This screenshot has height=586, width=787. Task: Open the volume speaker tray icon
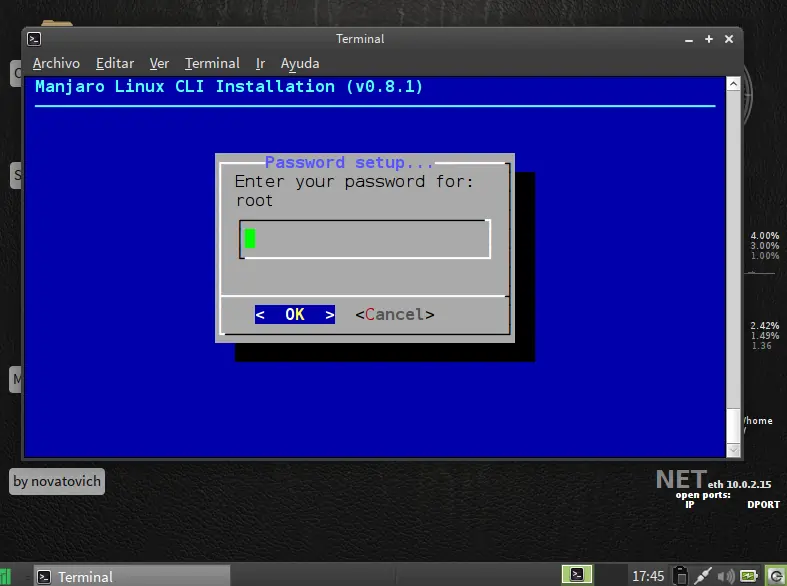[x=726, y=576]
